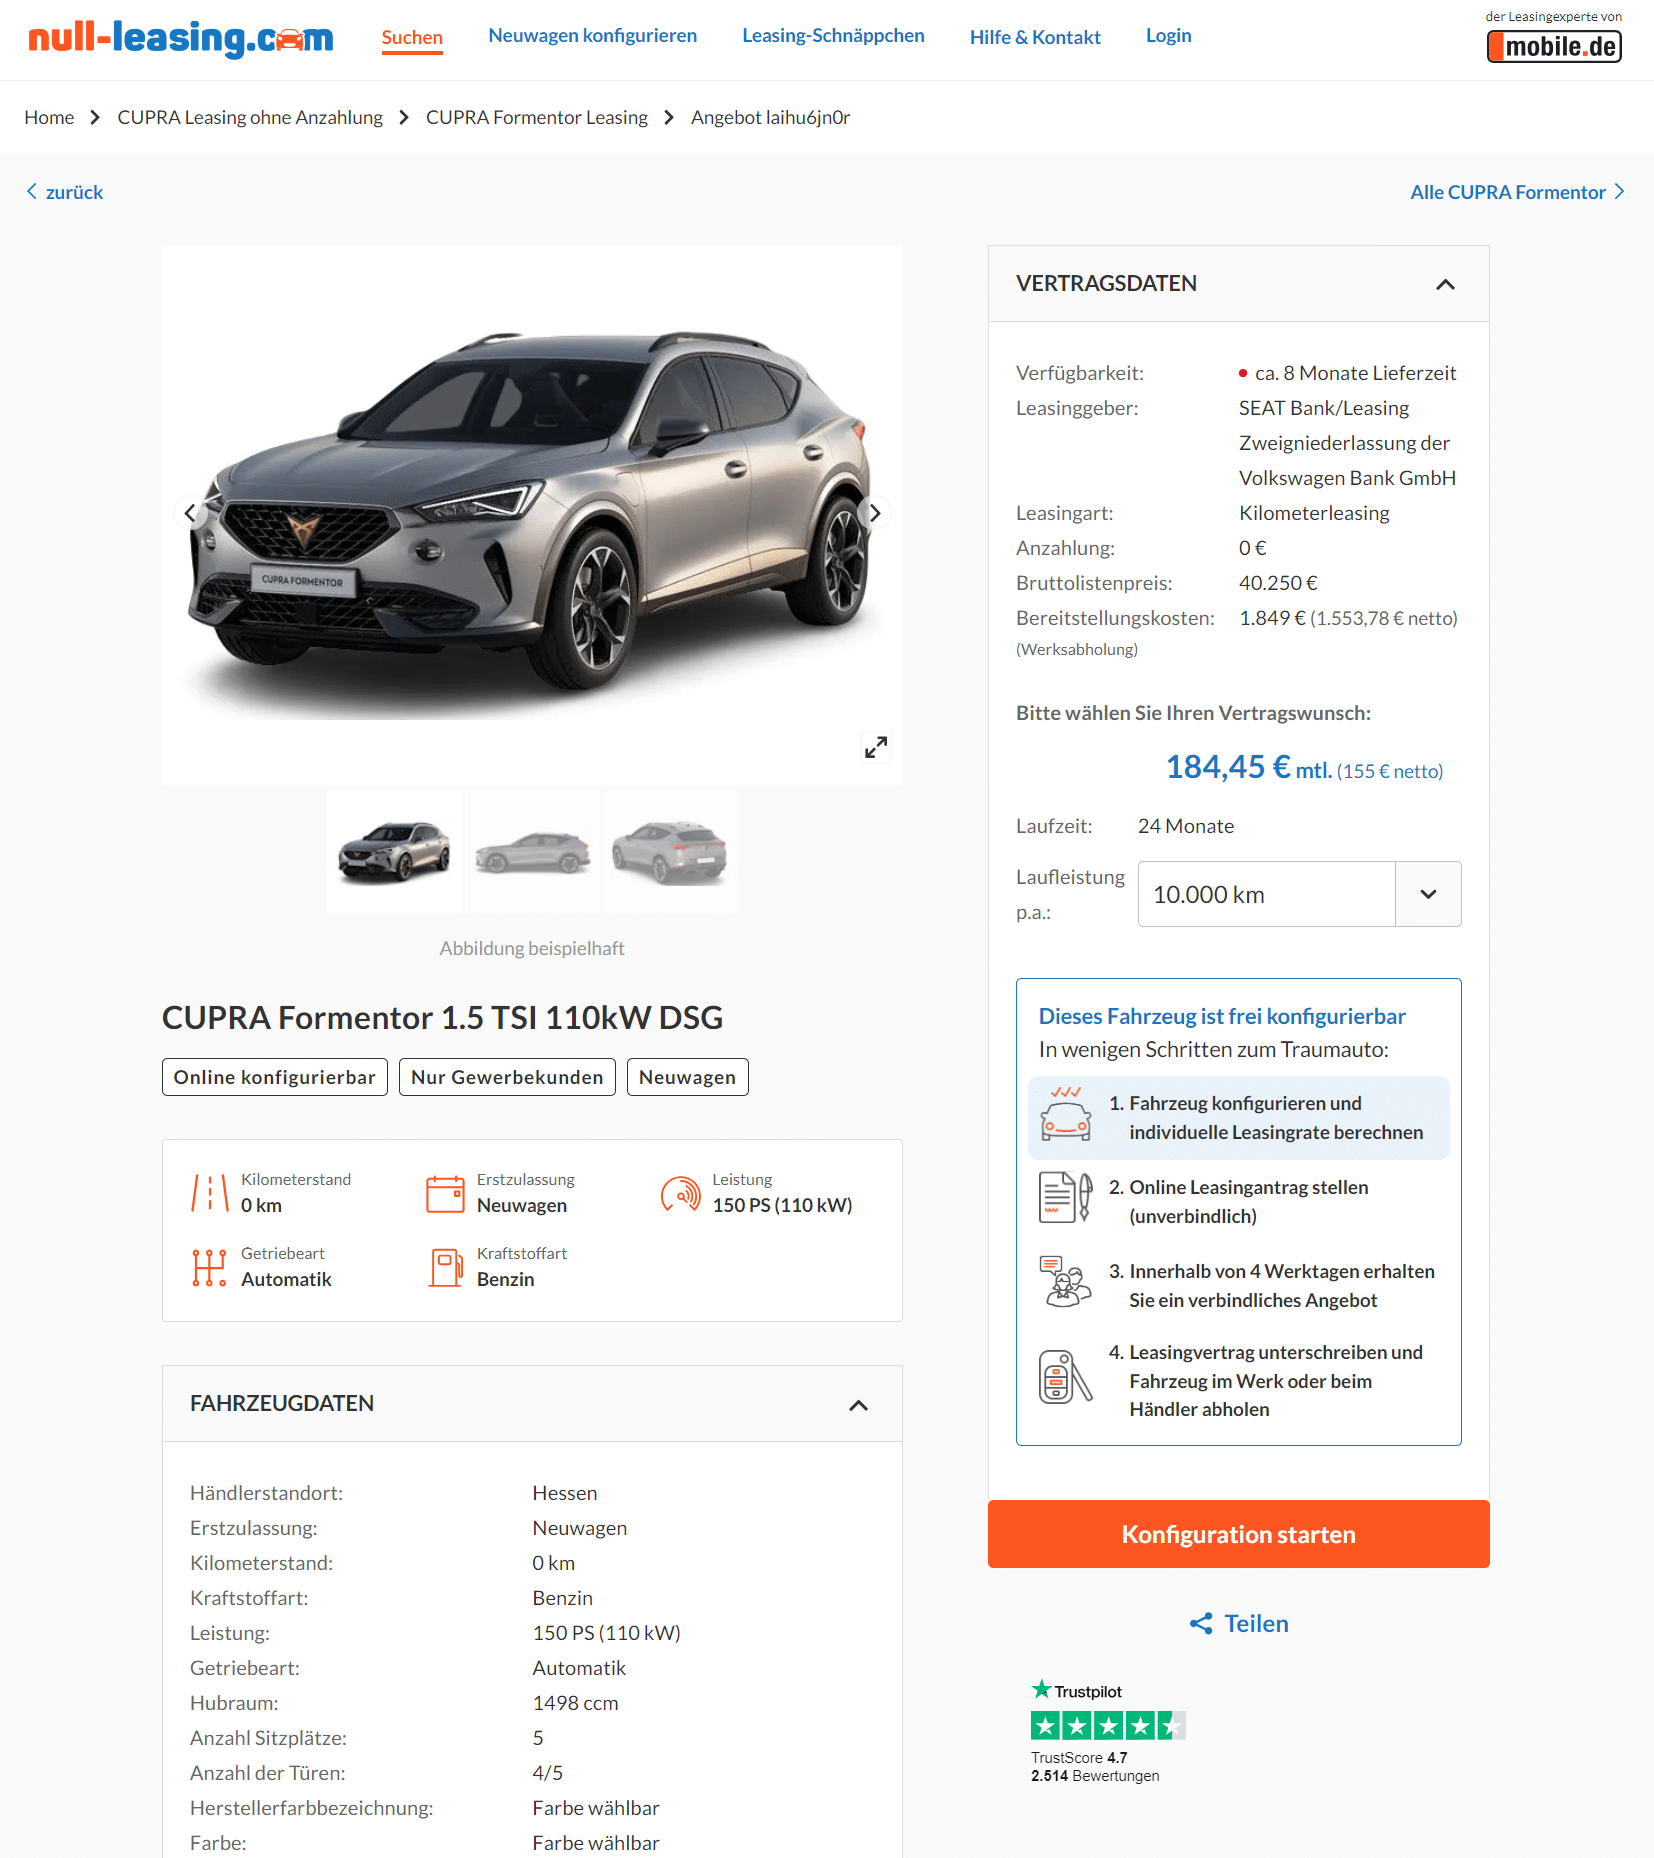1654x1858 pixels.
Task: Click the 'TrustScore 4.7' text
Action: click(x=1079, y=1757)
